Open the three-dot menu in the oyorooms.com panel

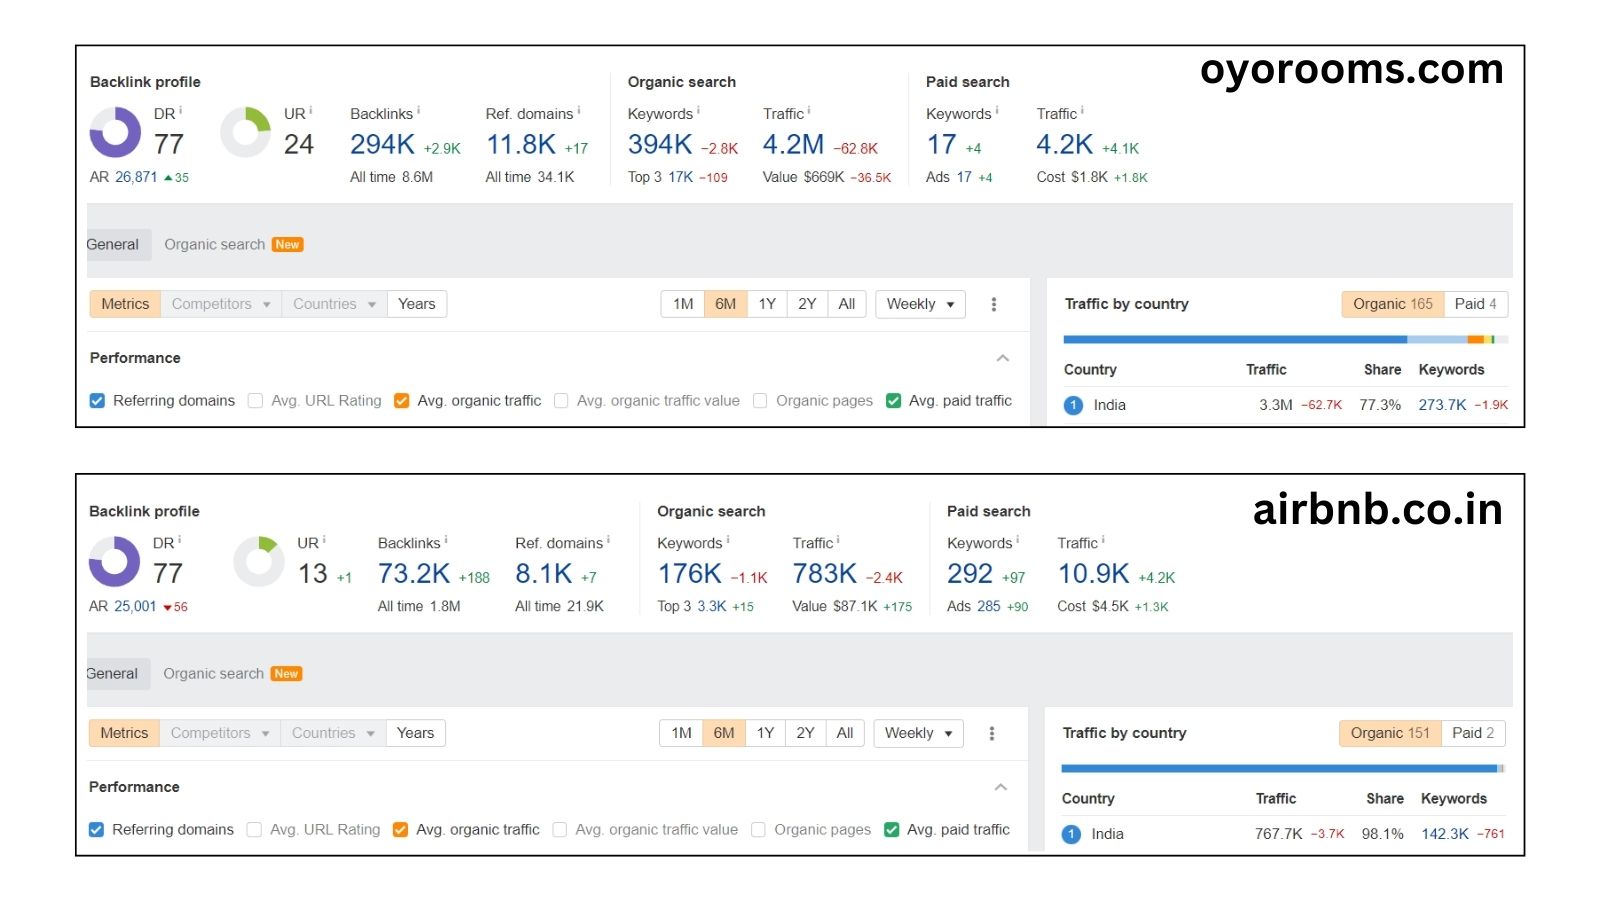993,304
